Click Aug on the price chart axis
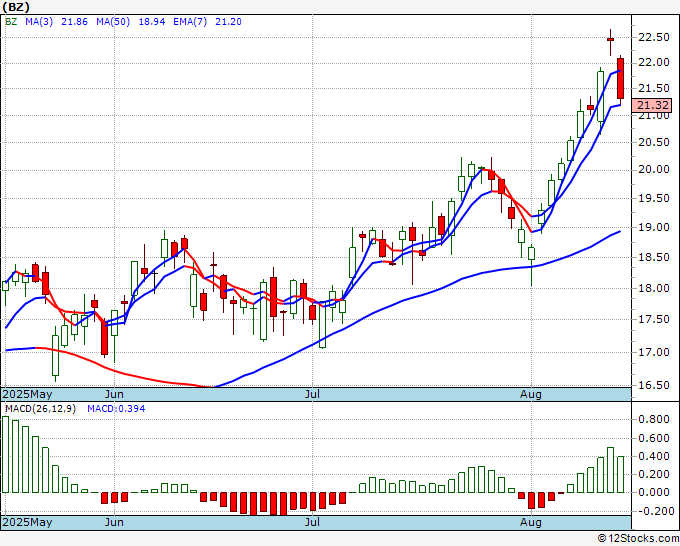The height and width of the screenshot is (546, 680). click(531, 394)
